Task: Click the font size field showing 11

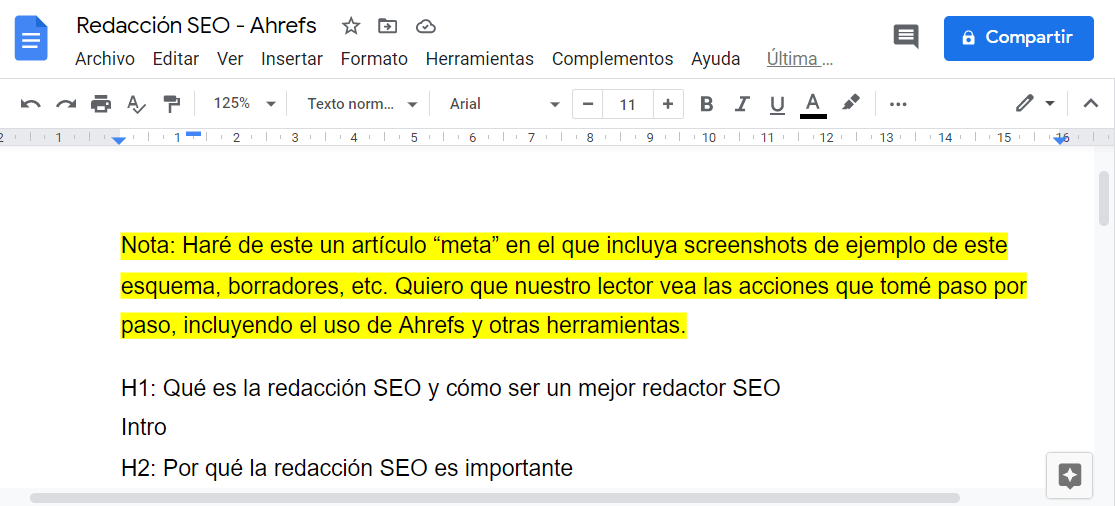Action: (627, 104)
